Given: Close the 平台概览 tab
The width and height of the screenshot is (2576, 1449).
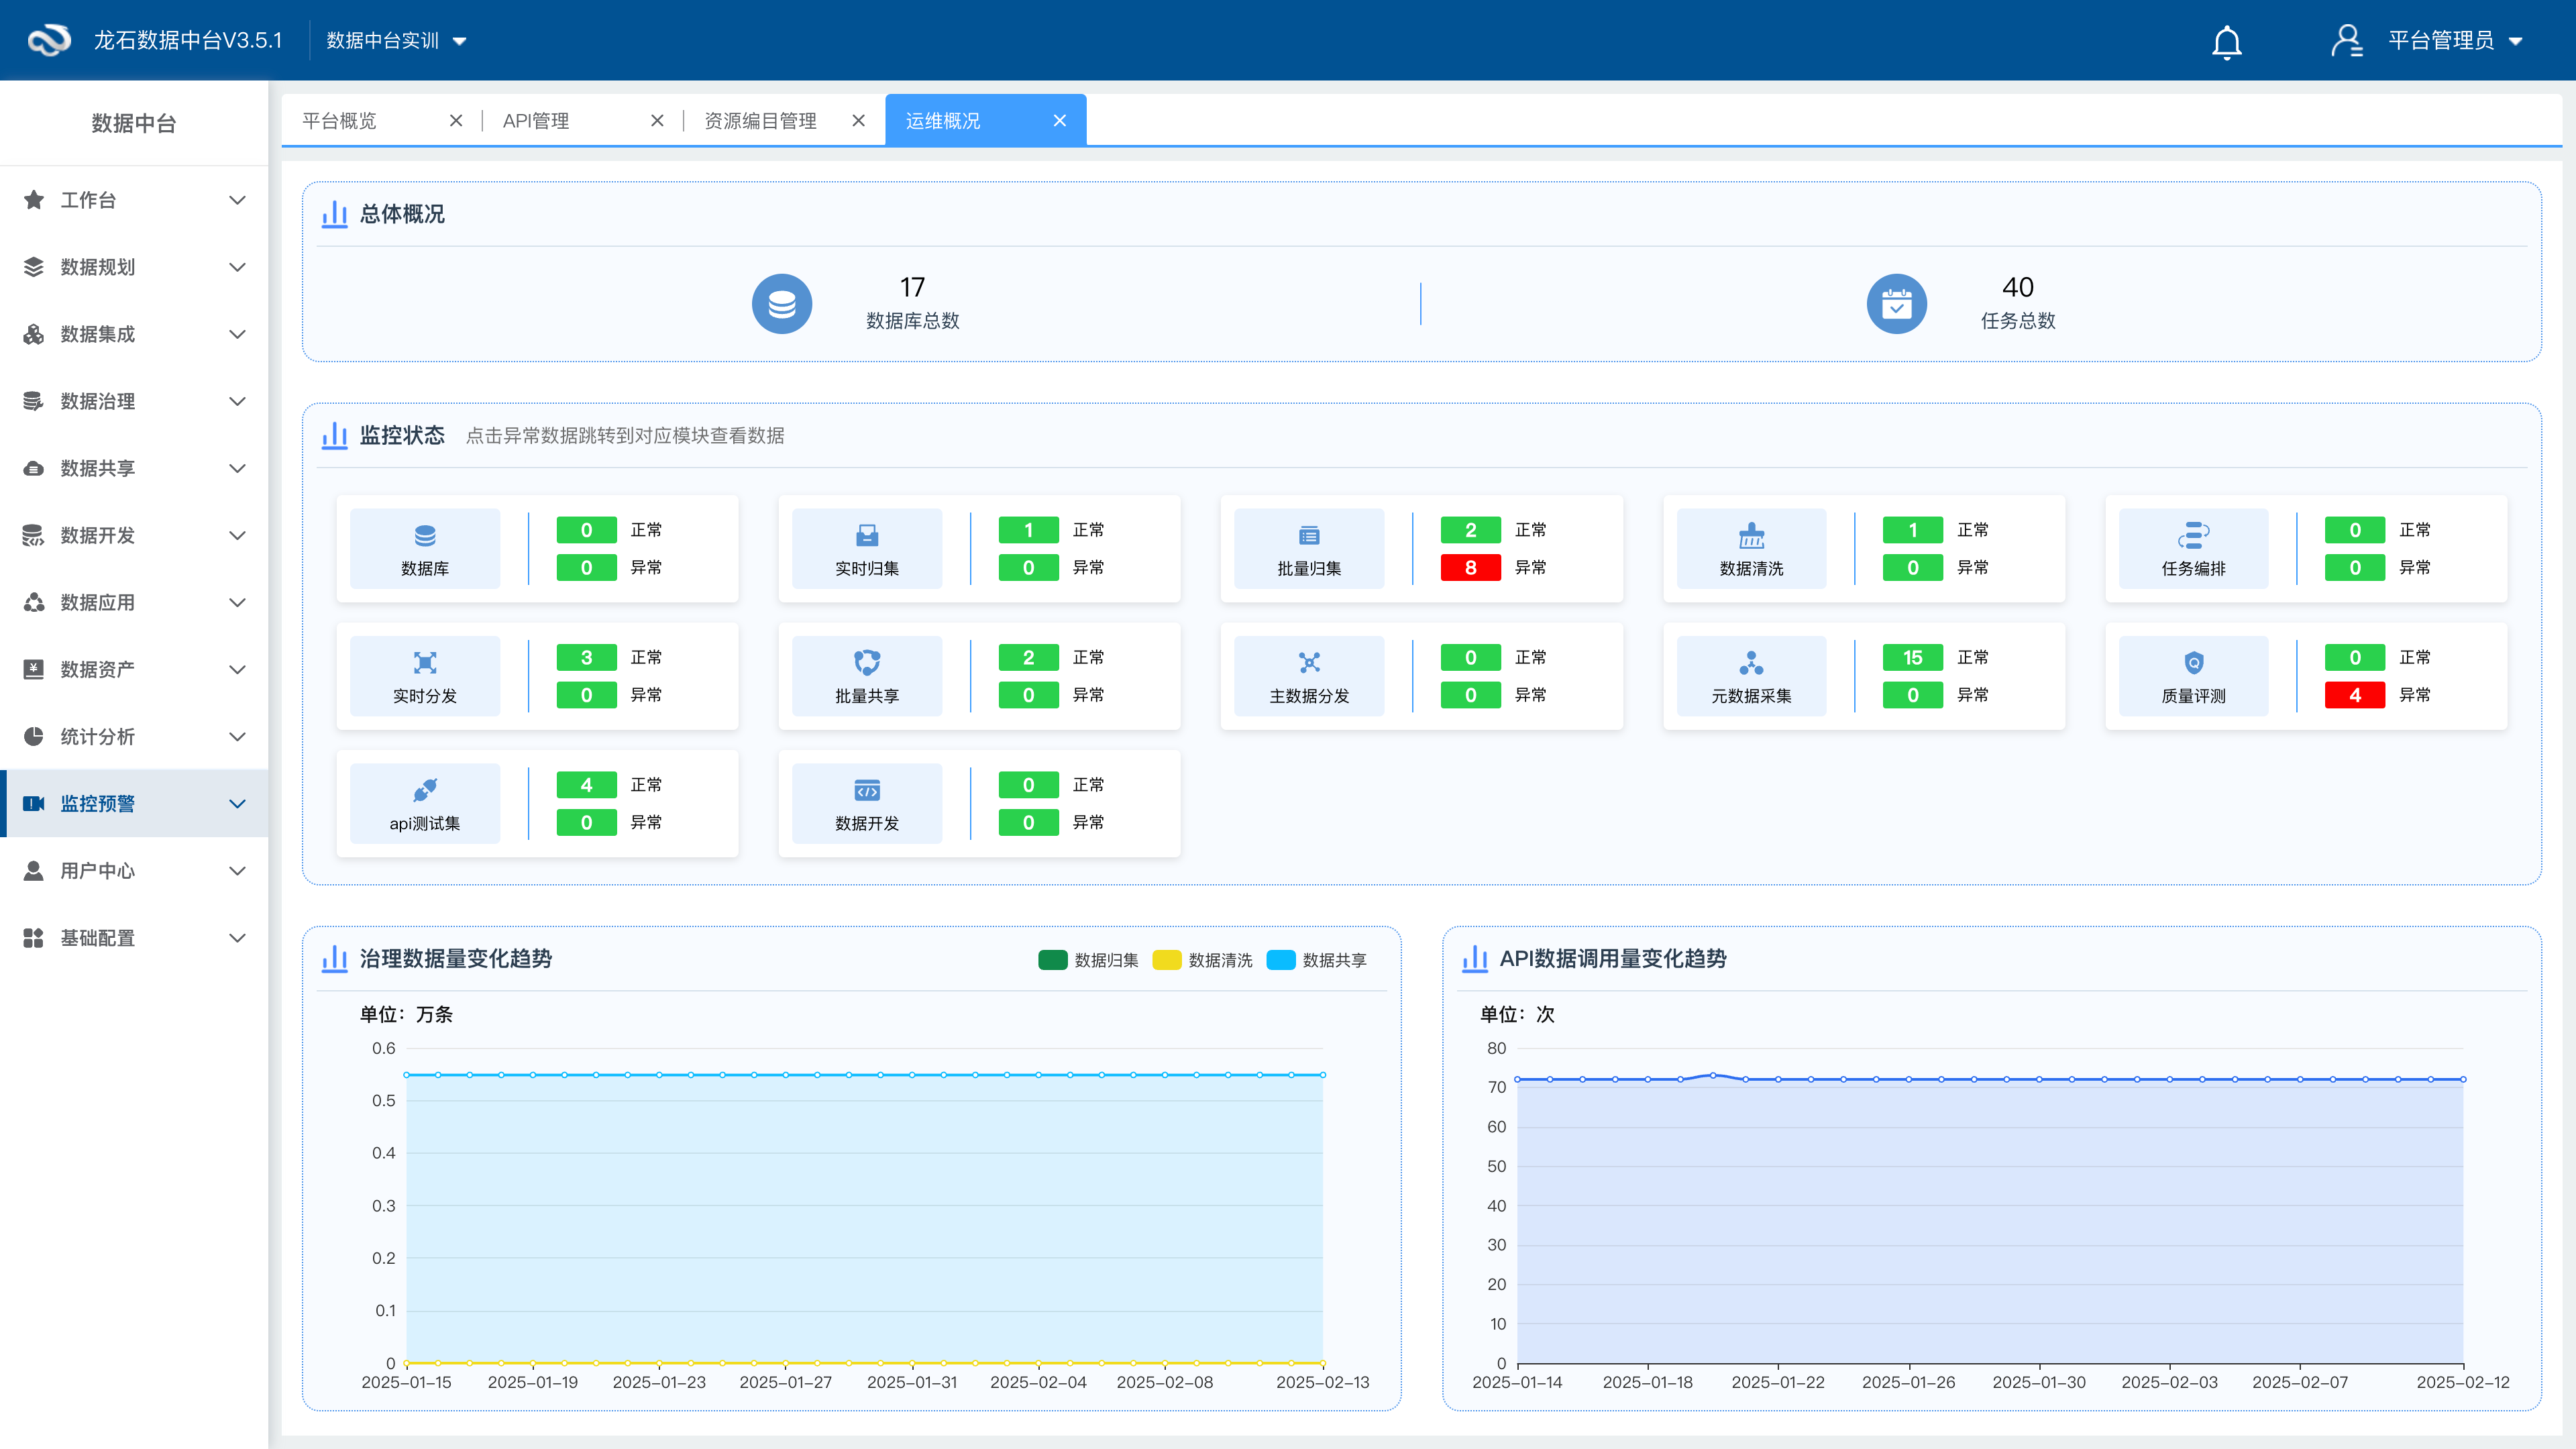Looking at the screenshot, I should pos(456,121).
